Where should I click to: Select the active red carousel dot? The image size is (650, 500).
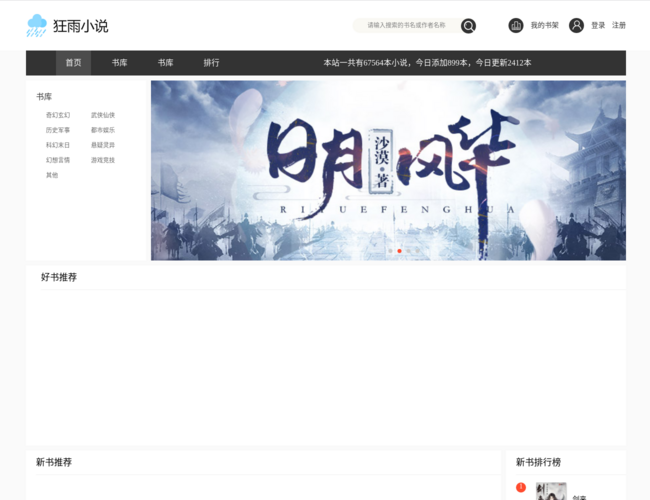(x=399, y=251)
